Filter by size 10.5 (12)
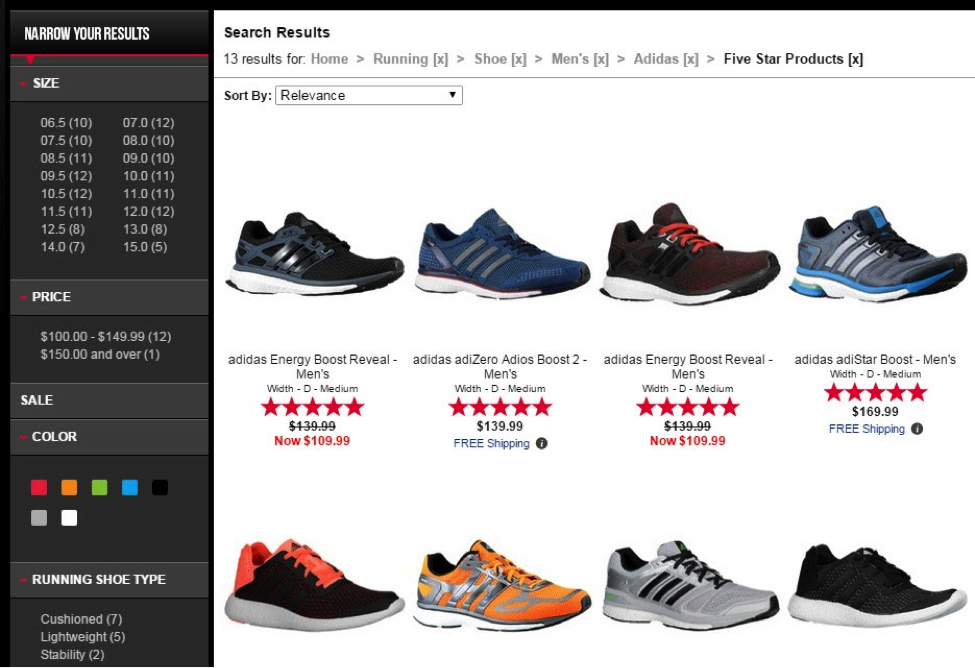 coord(66,193)
